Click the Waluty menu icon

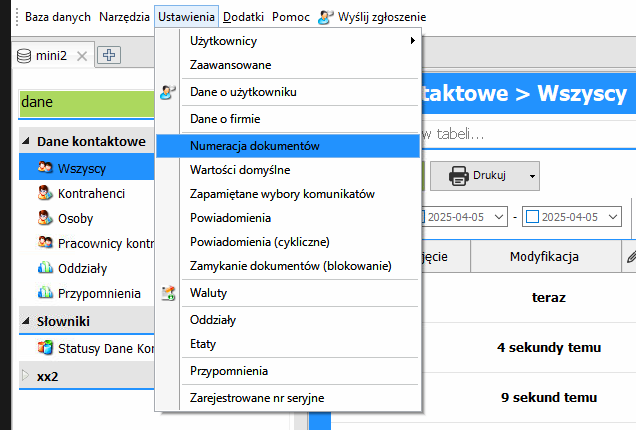coord(168,293)
